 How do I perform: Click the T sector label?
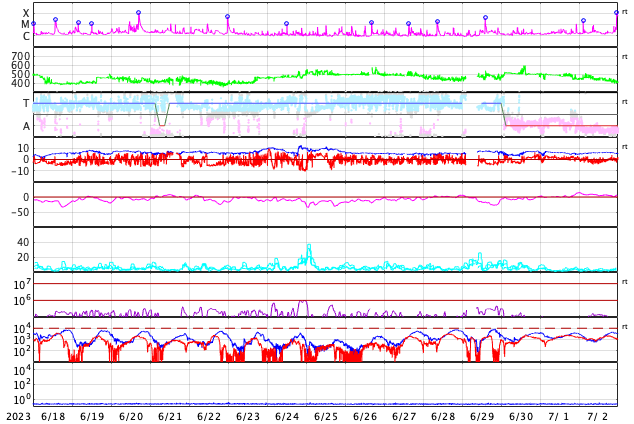26,103
